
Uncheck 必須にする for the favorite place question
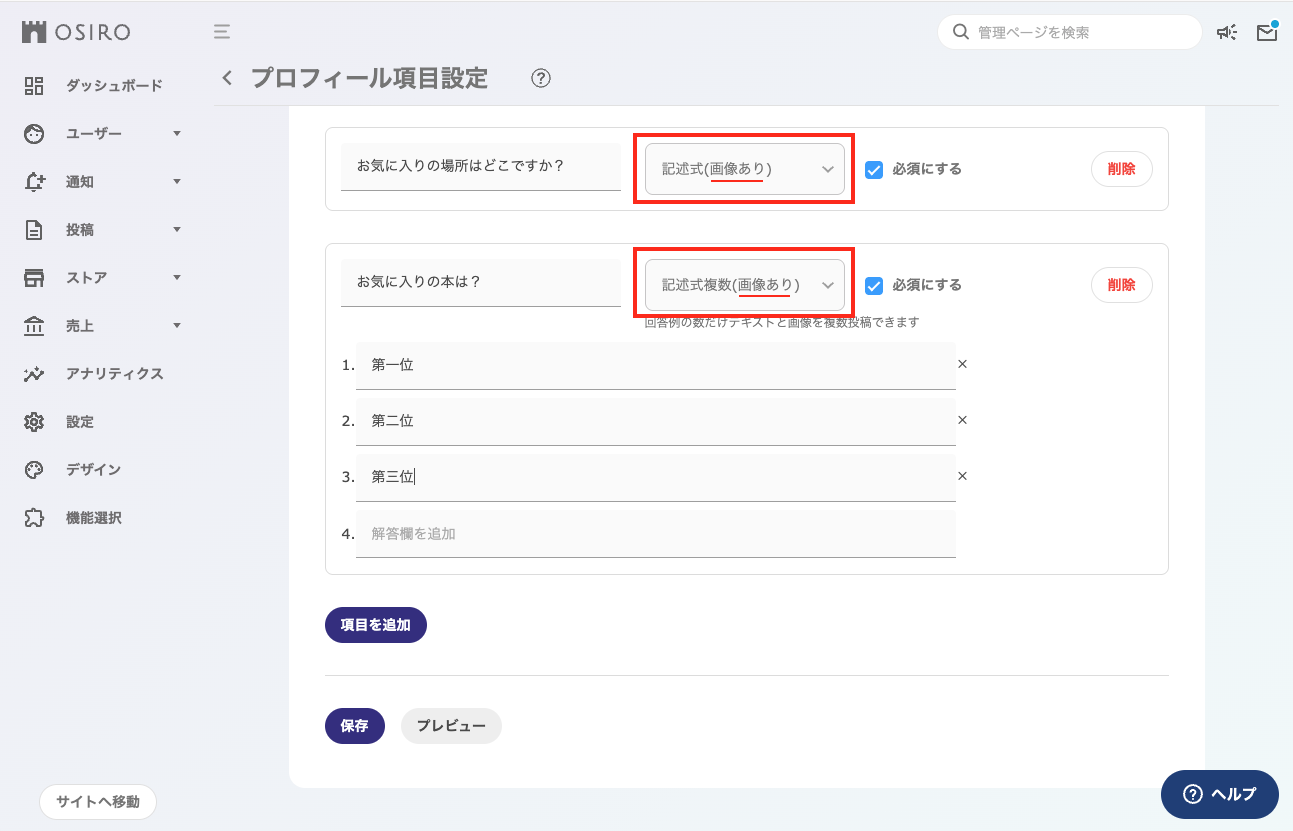[874, 169]
